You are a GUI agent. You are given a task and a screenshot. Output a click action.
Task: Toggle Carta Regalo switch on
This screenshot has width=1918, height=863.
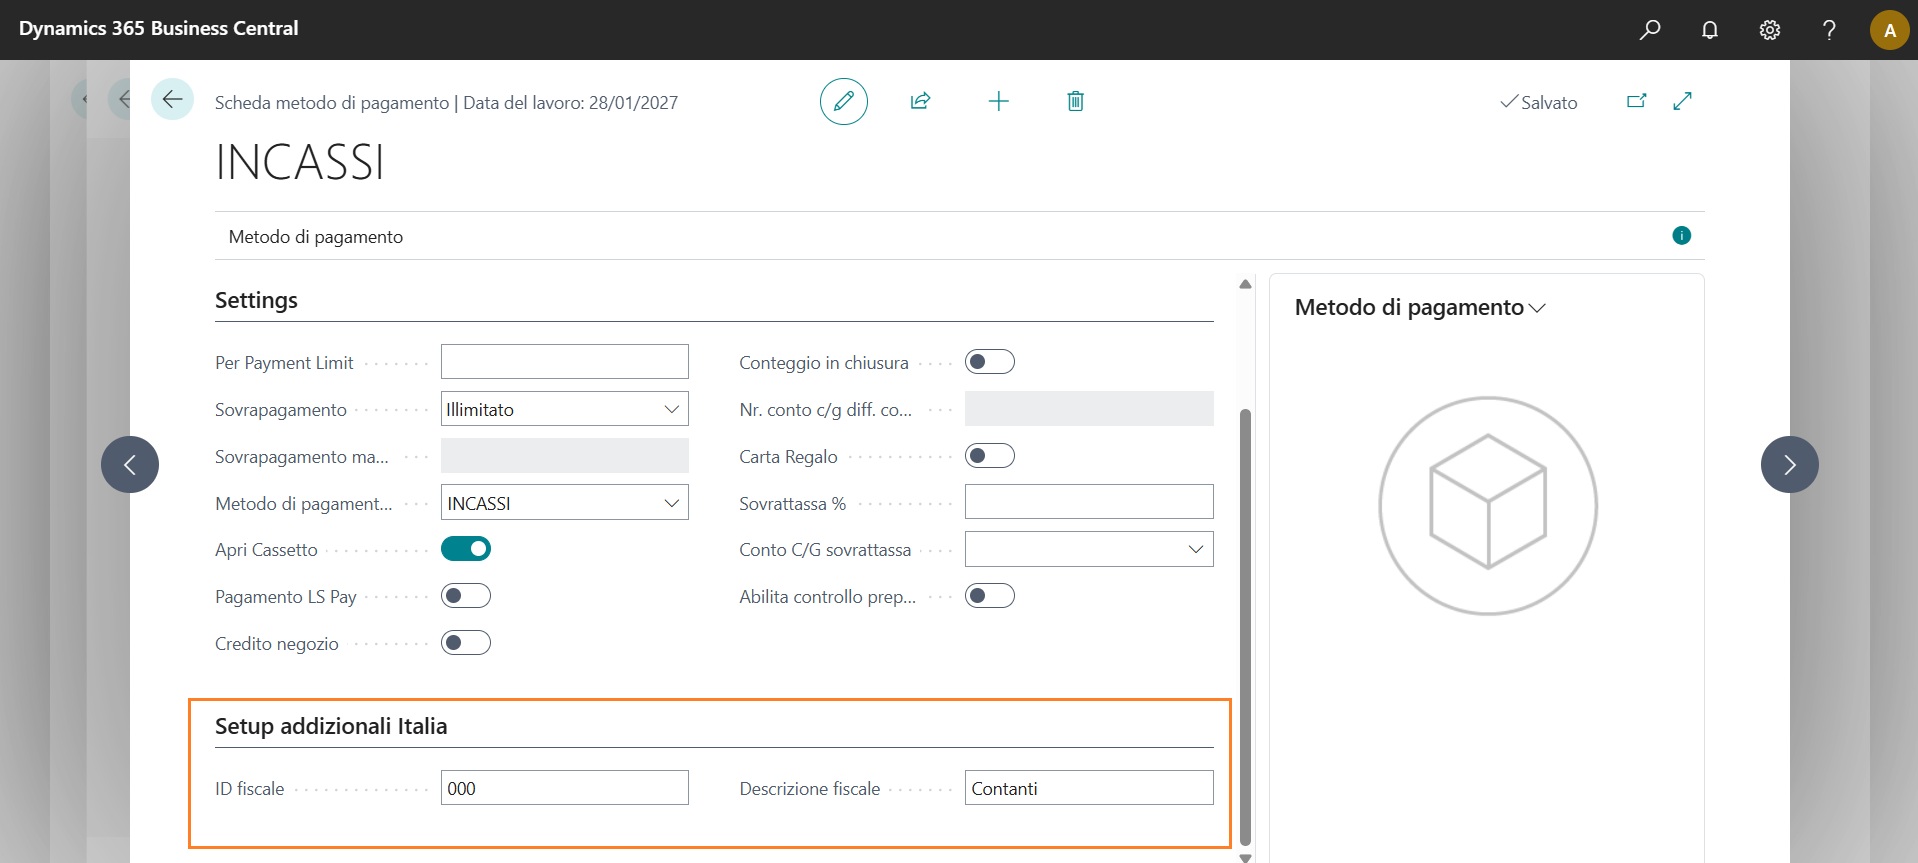[989, 456]
